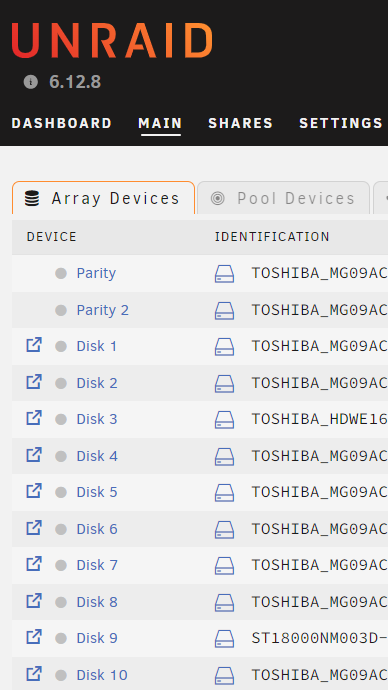388x690 pixels.
Task: Open the Disk 2 settings link
Action: (97, 383)
